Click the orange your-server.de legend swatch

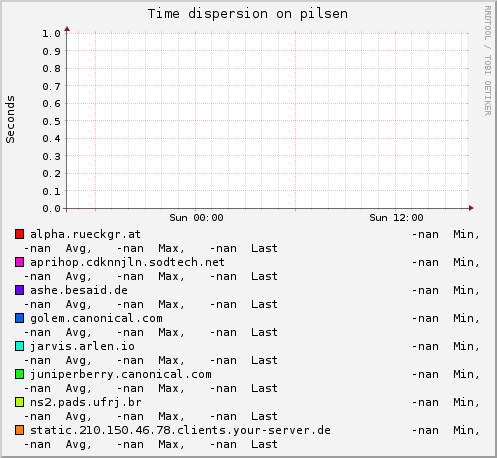click(19, 430)
